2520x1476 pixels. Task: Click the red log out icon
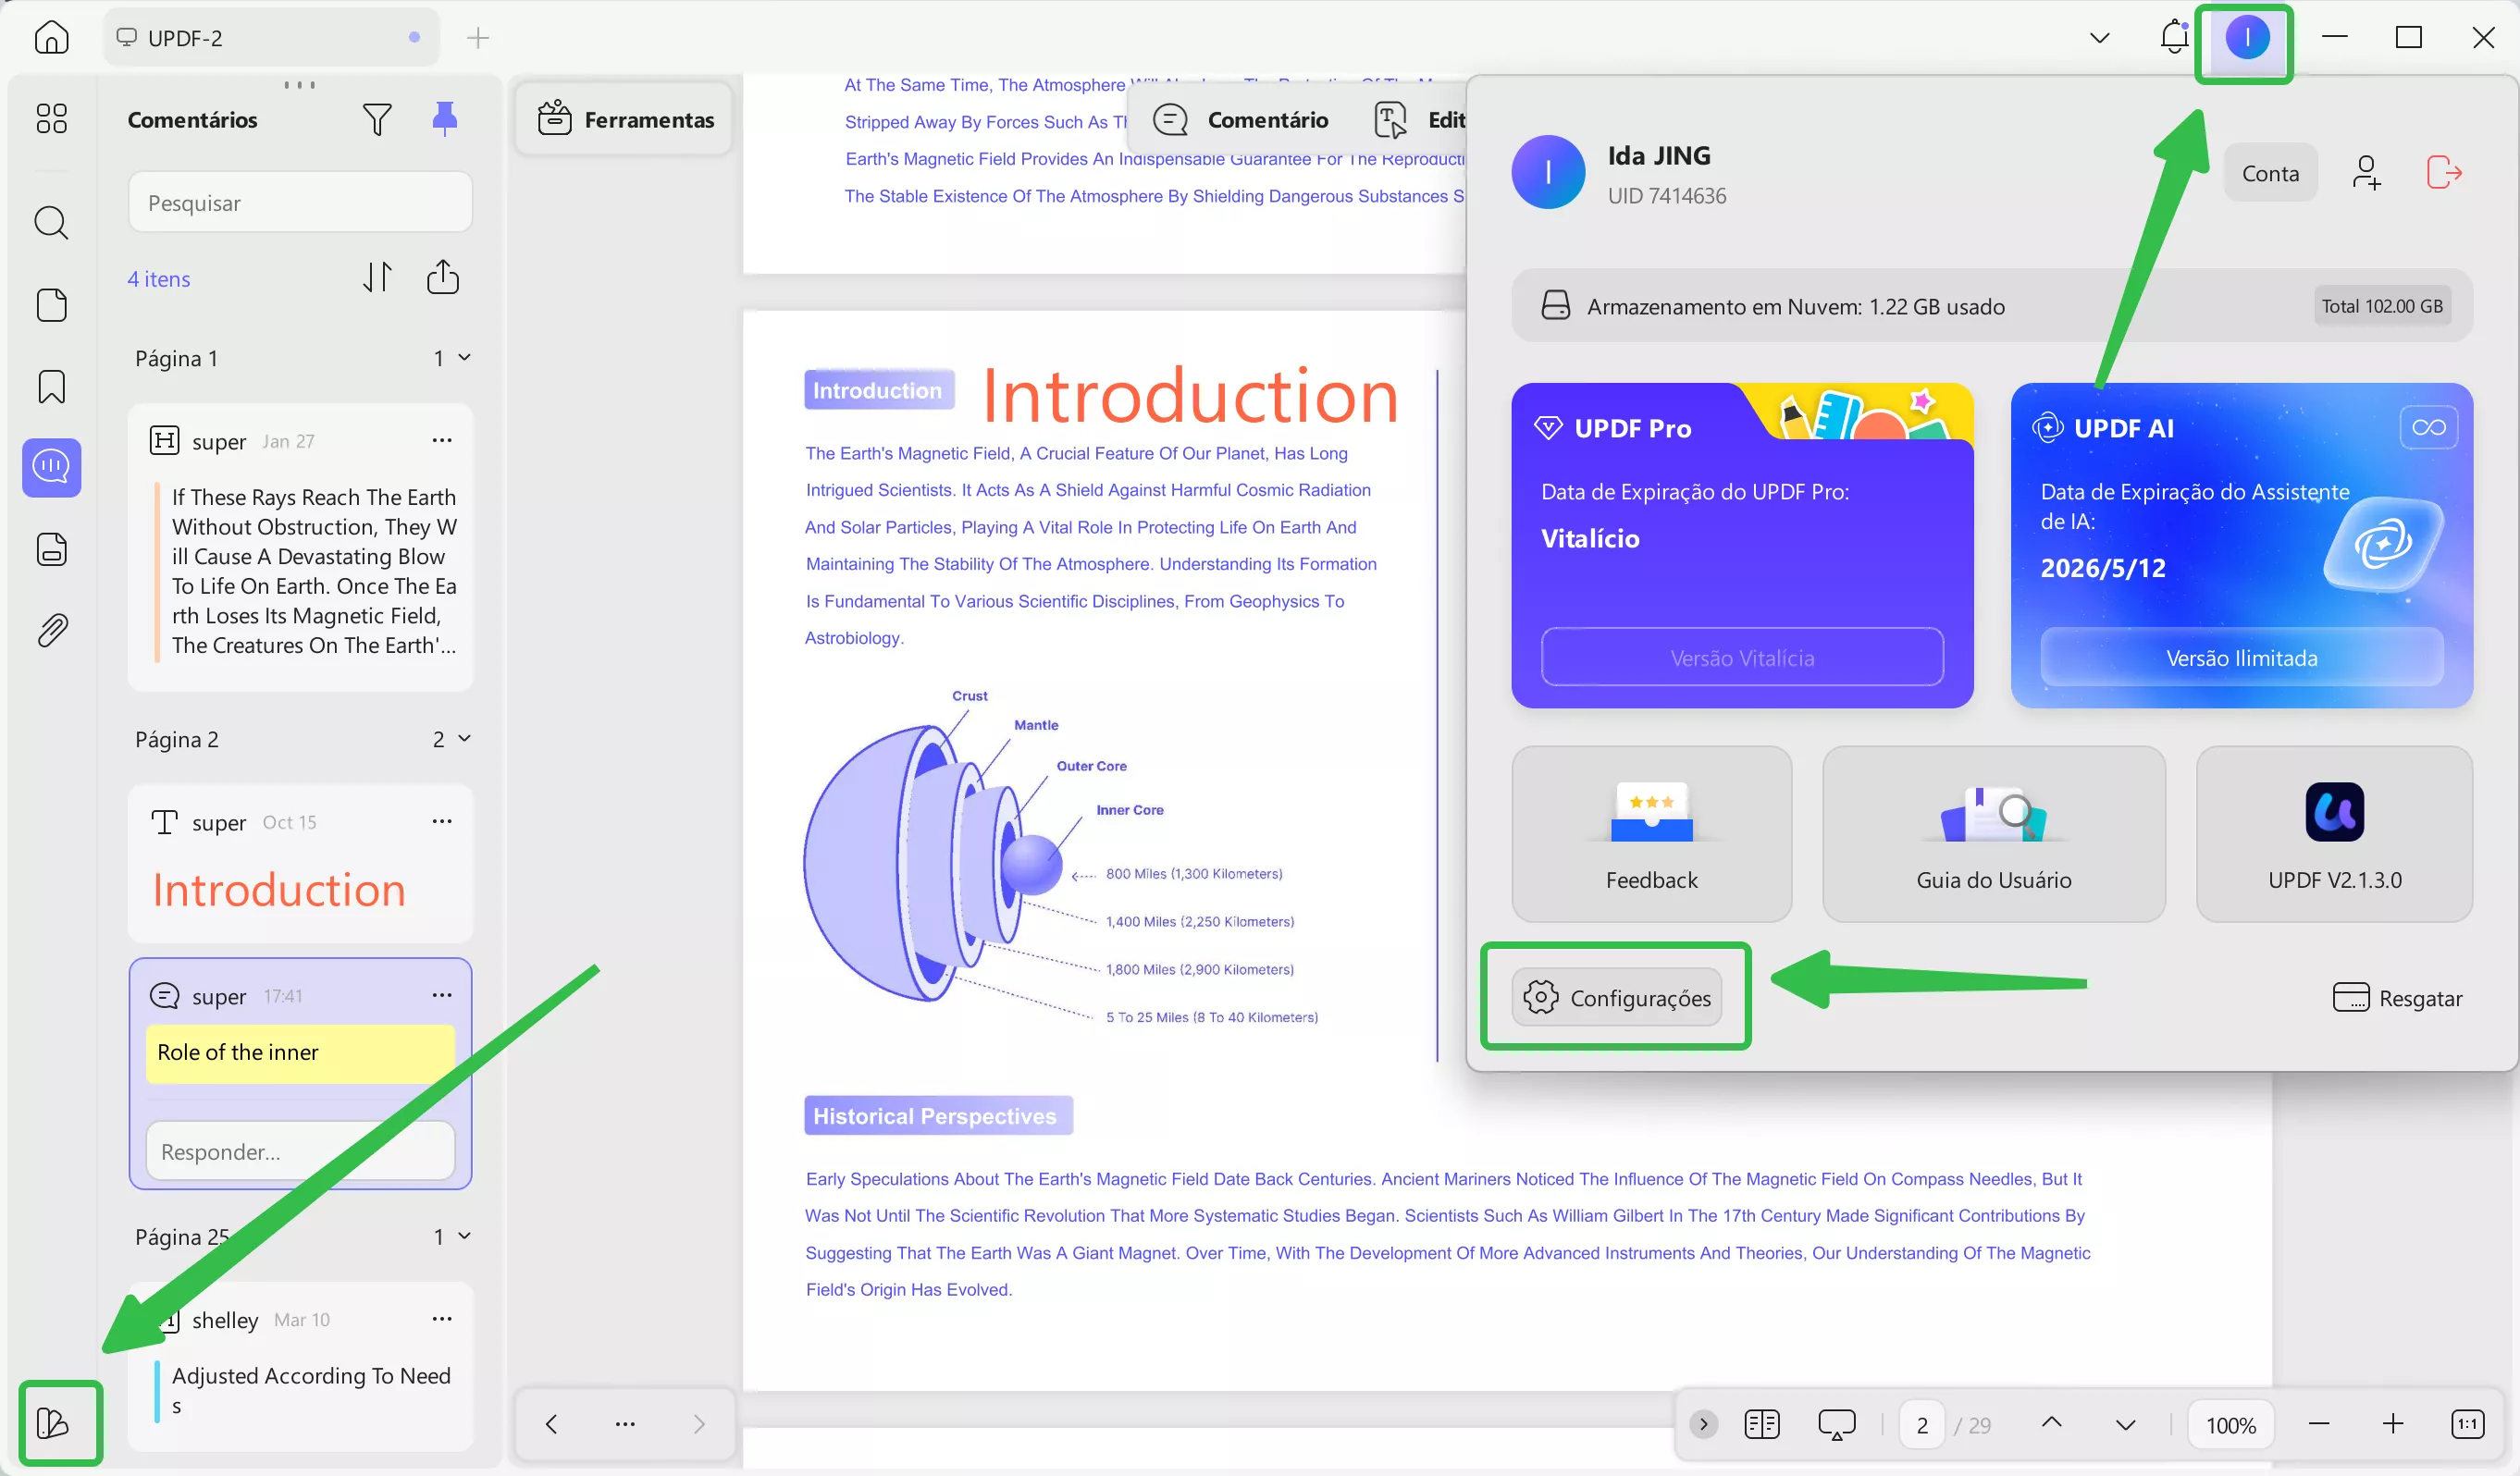tap(2443, 173)
